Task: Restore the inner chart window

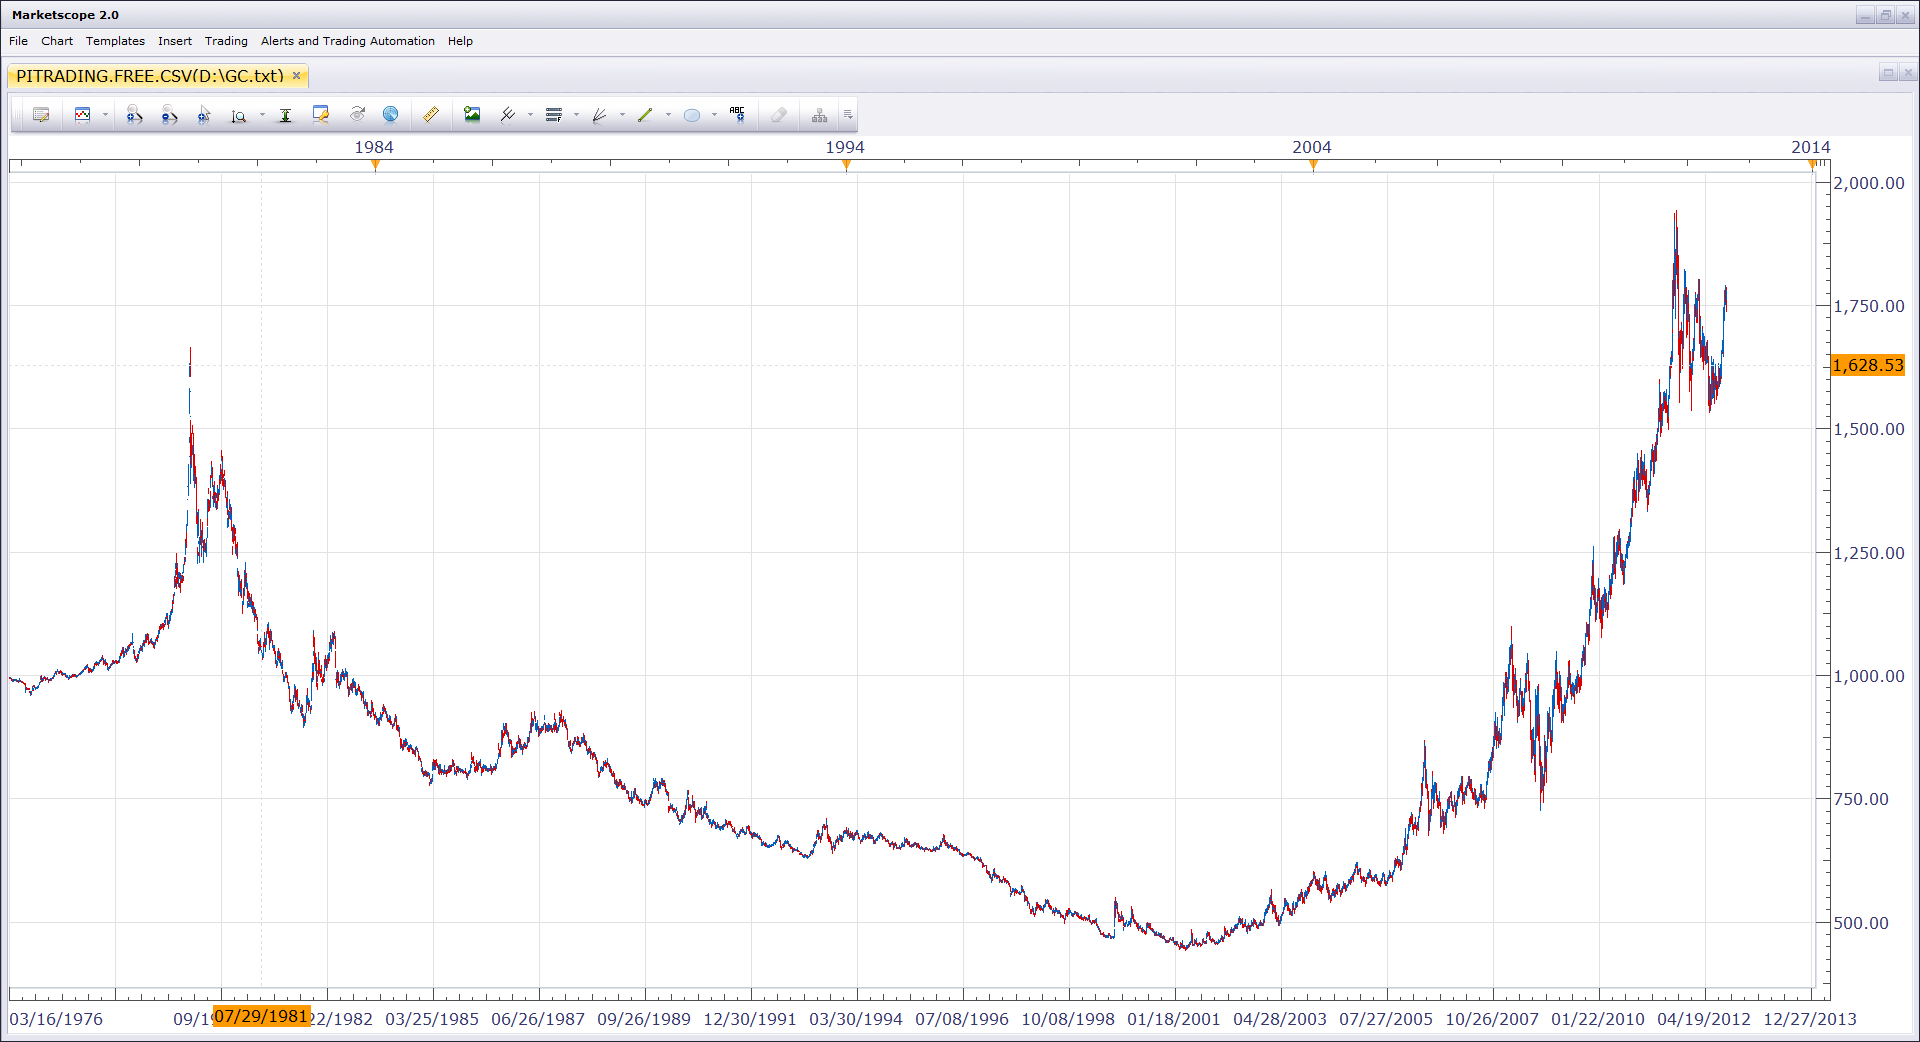Action: click(1888, 73)
